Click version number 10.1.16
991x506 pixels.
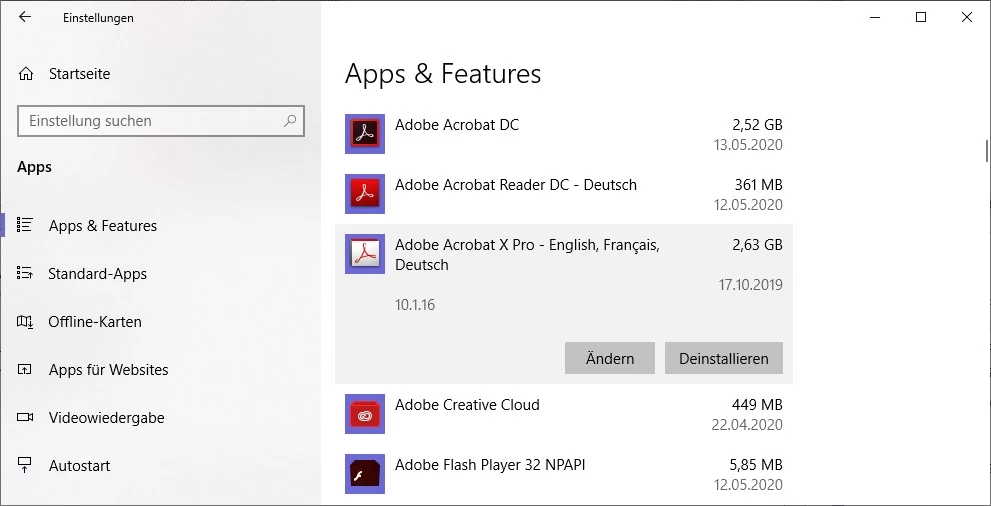[x=415, y=304]
